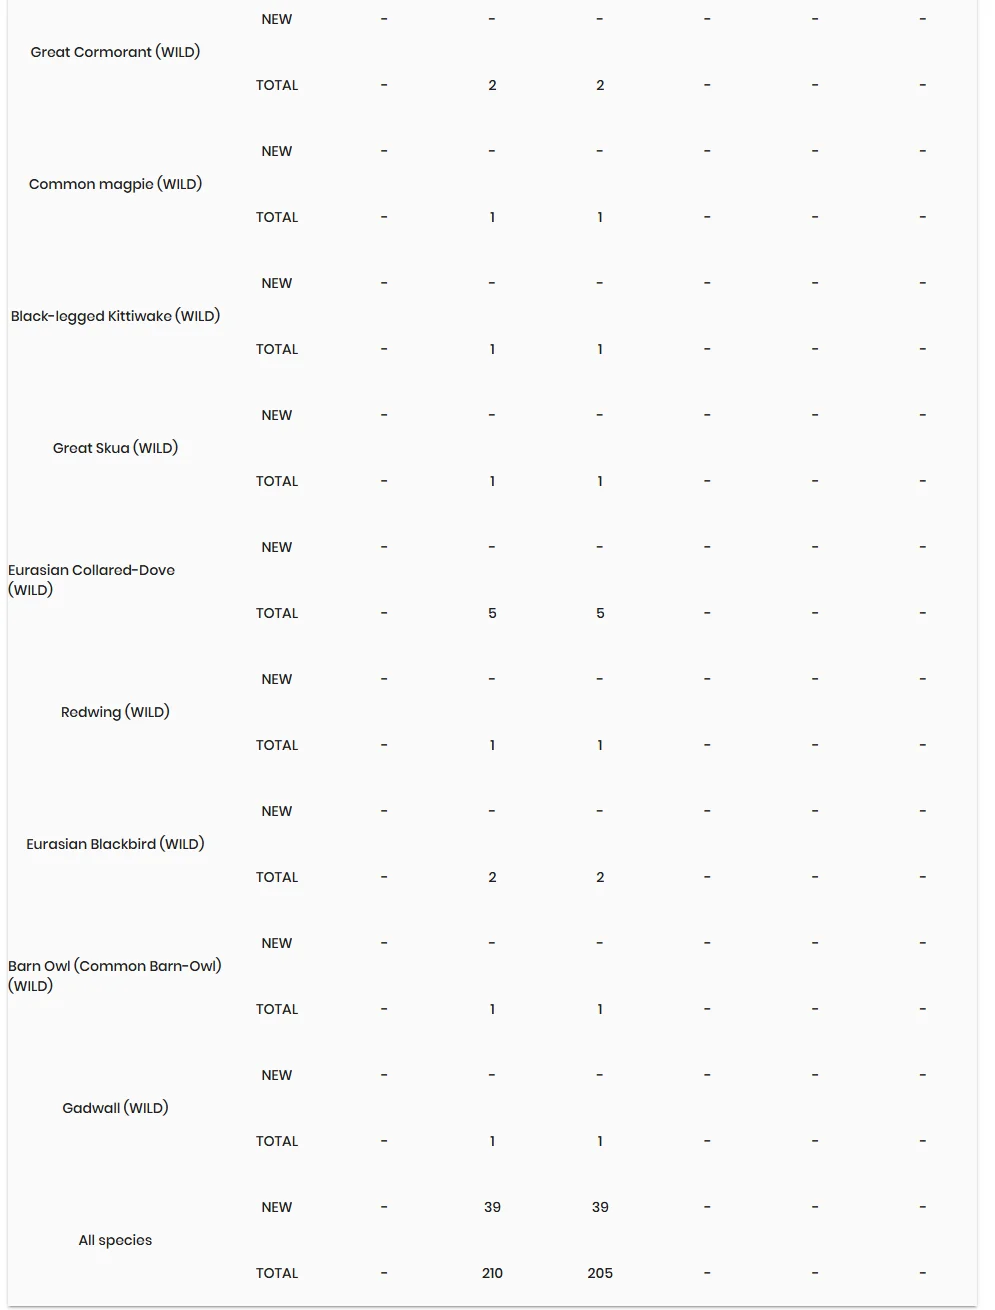The width and height of the screenshot is (995, 1310).
Task: Click the NEW label in Gadwall row
Action: pos(277,1075)
